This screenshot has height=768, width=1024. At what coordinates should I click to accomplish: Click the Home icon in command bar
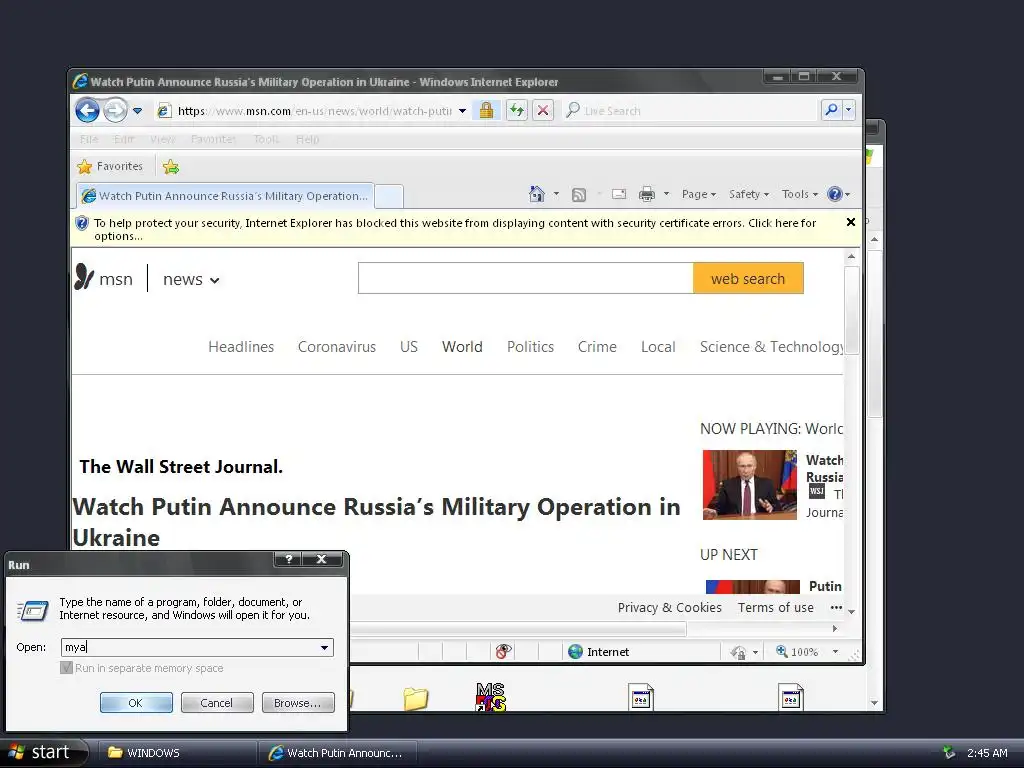point(536,194)
